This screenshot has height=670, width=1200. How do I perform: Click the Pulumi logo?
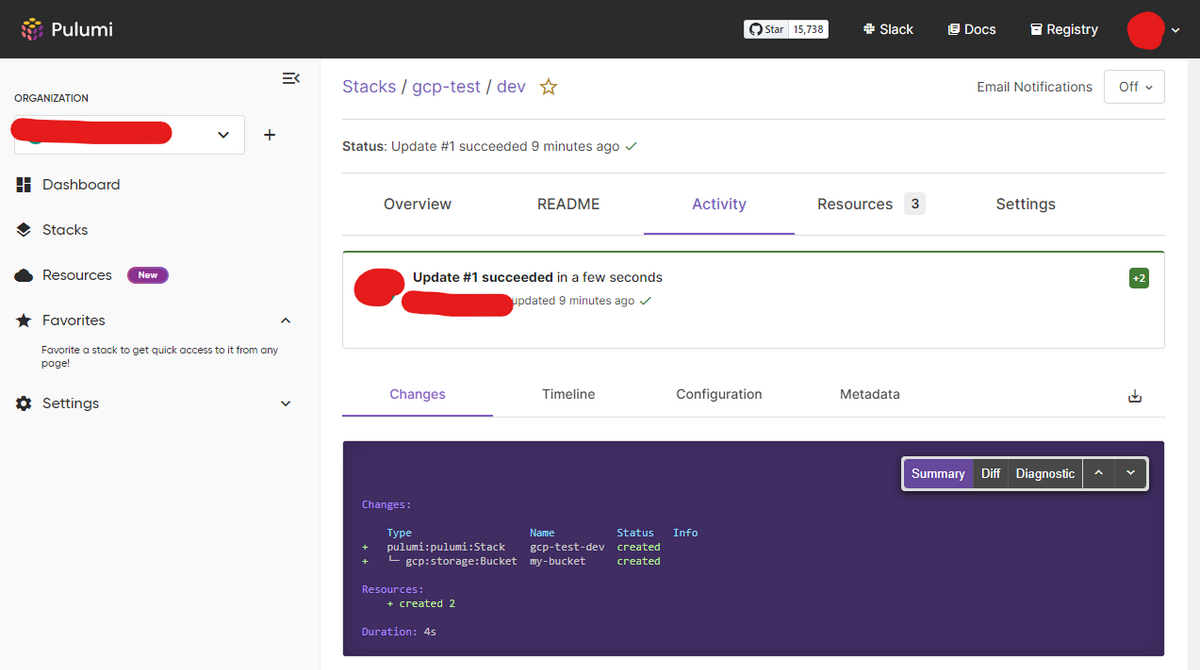point(67,29)
